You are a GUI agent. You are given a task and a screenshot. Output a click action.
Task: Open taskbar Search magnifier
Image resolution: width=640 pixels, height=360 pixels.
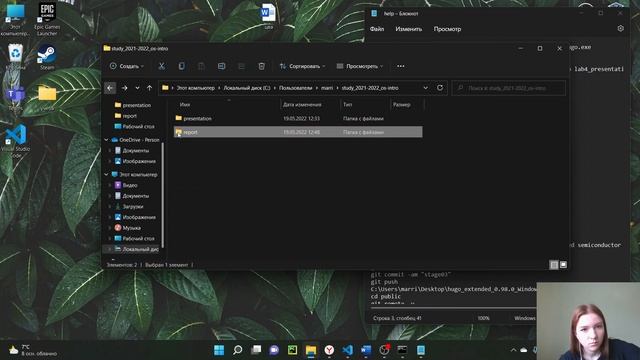(238, 350)
